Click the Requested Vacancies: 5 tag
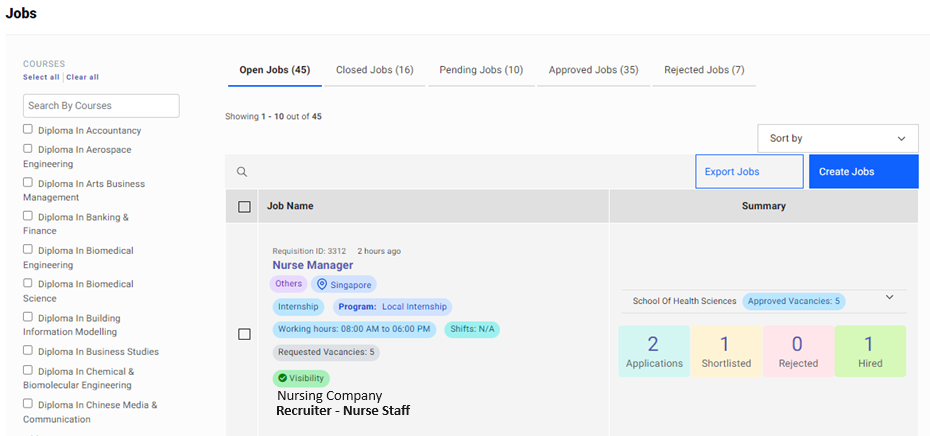 [x=326, y=352]
